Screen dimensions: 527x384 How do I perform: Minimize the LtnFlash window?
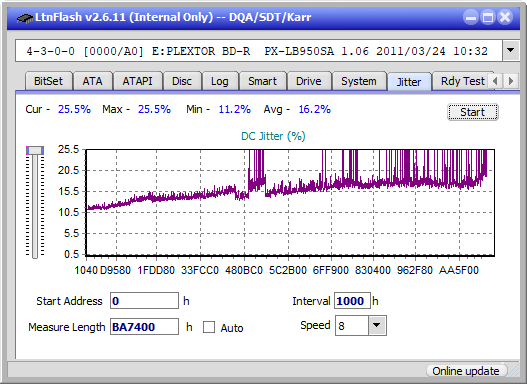[x=471, y=17]
